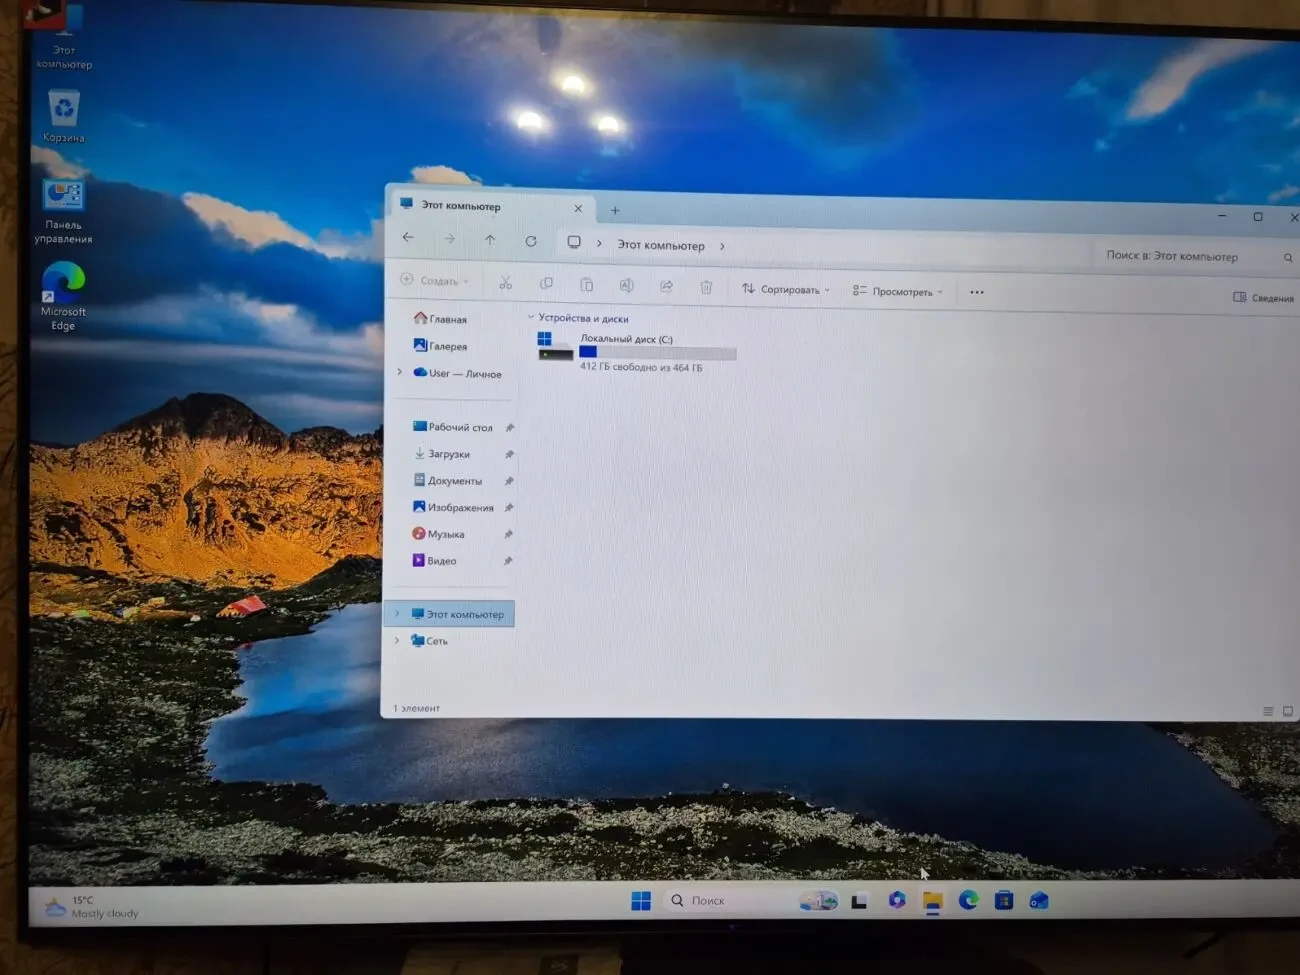Click the Up arrow navigation icon
The height and width of the screenshot is (975, 1300).
click(490, 239)
